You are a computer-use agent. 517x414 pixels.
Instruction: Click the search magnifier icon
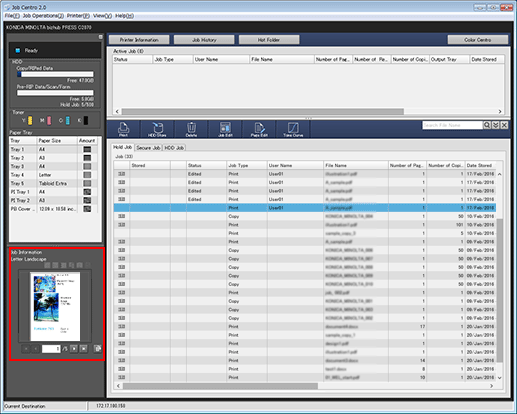tap(487, 125)
